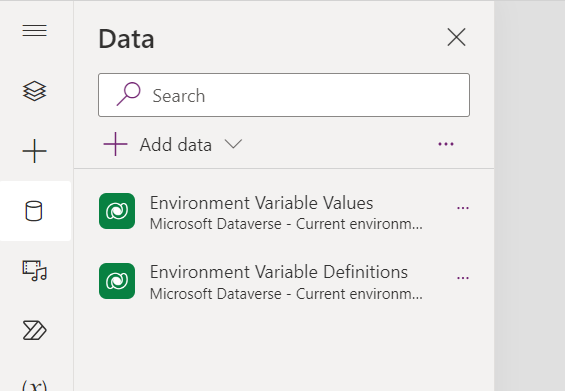Screen dimensions: 565x391
Task: Expand the Add data dropdown chevron
Action: pos(233,144)
